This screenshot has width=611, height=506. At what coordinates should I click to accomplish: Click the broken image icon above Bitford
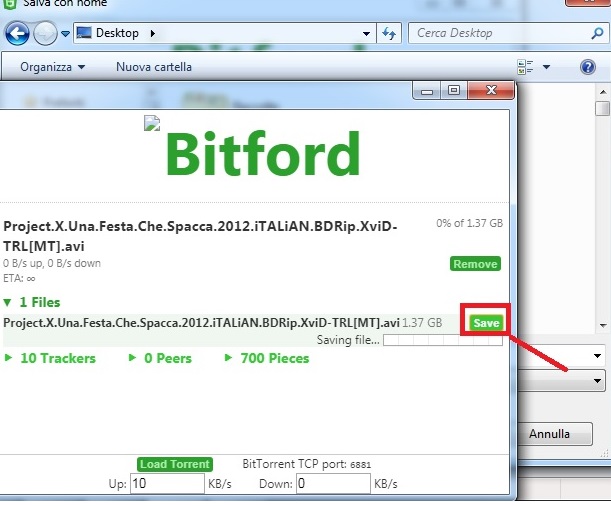pyautogui.click(x=152, y=123)
